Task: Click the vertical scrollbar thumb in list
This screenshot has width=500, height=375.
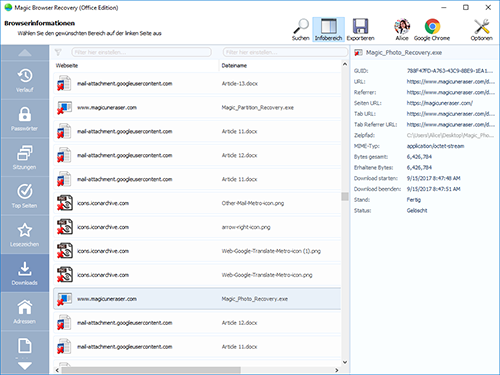Action: point(345,196)
